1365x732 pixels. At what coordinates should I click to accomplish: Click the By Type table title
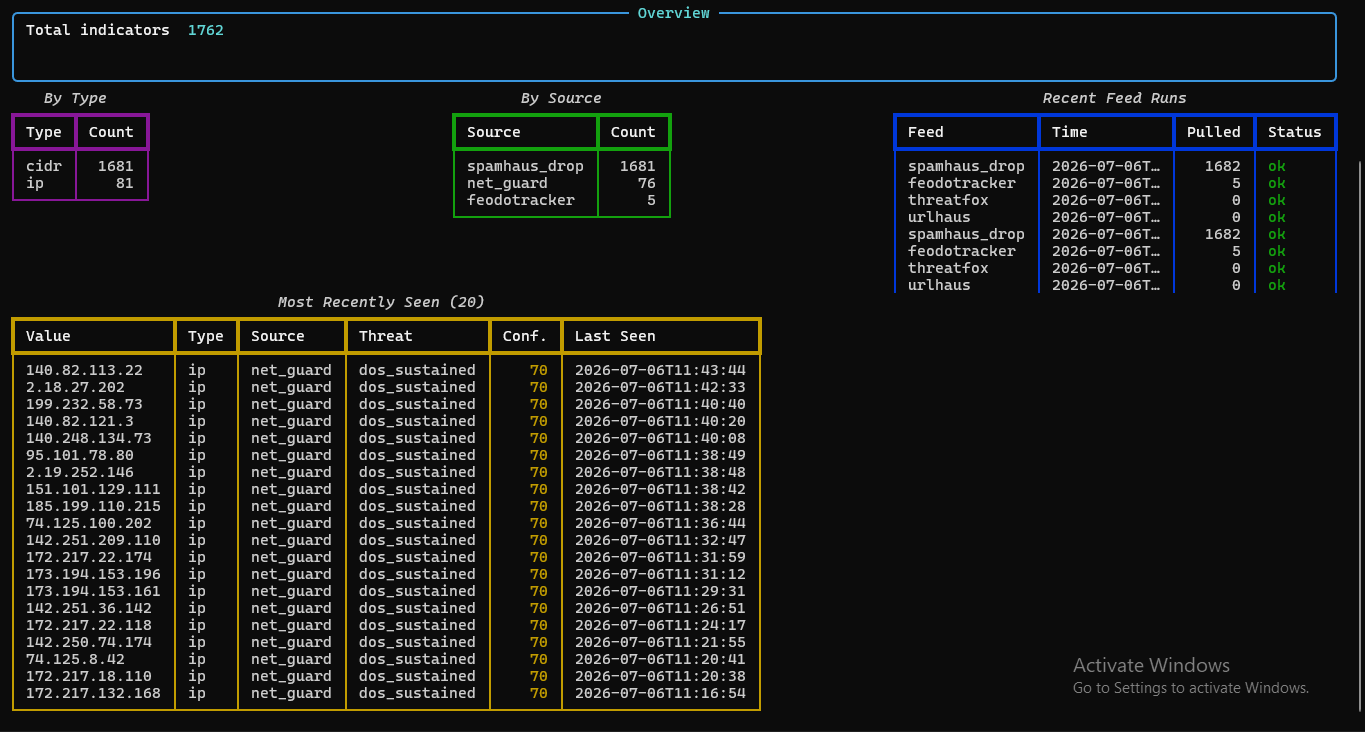click(75, 98)
